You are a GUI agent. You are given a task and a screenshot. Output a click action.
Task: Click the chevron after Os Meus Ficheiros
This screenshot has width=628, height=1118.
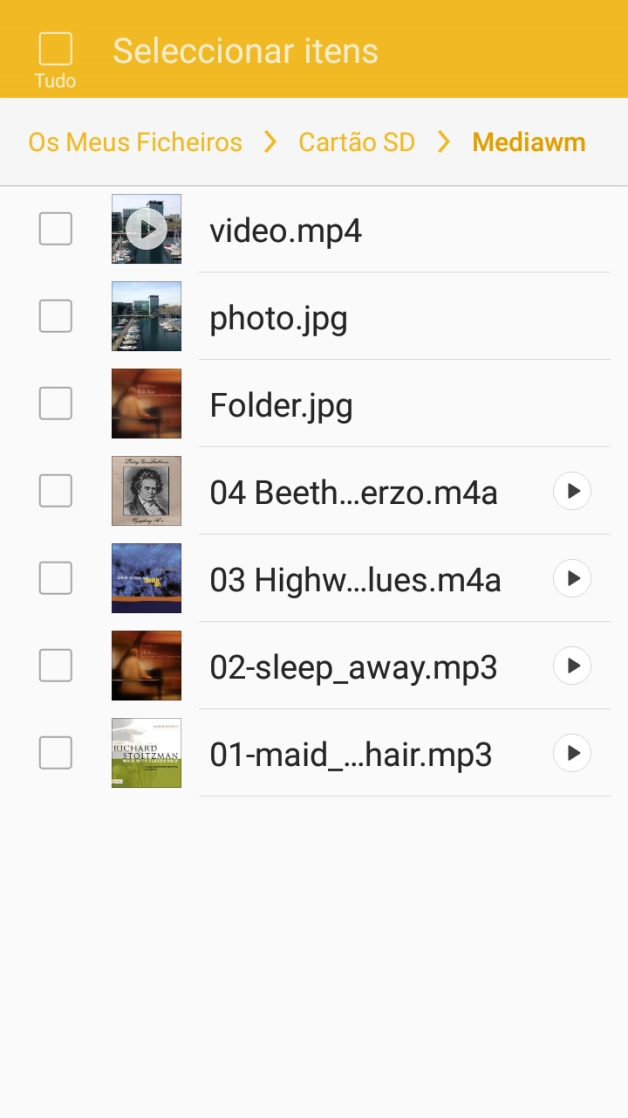click(270, 142)
